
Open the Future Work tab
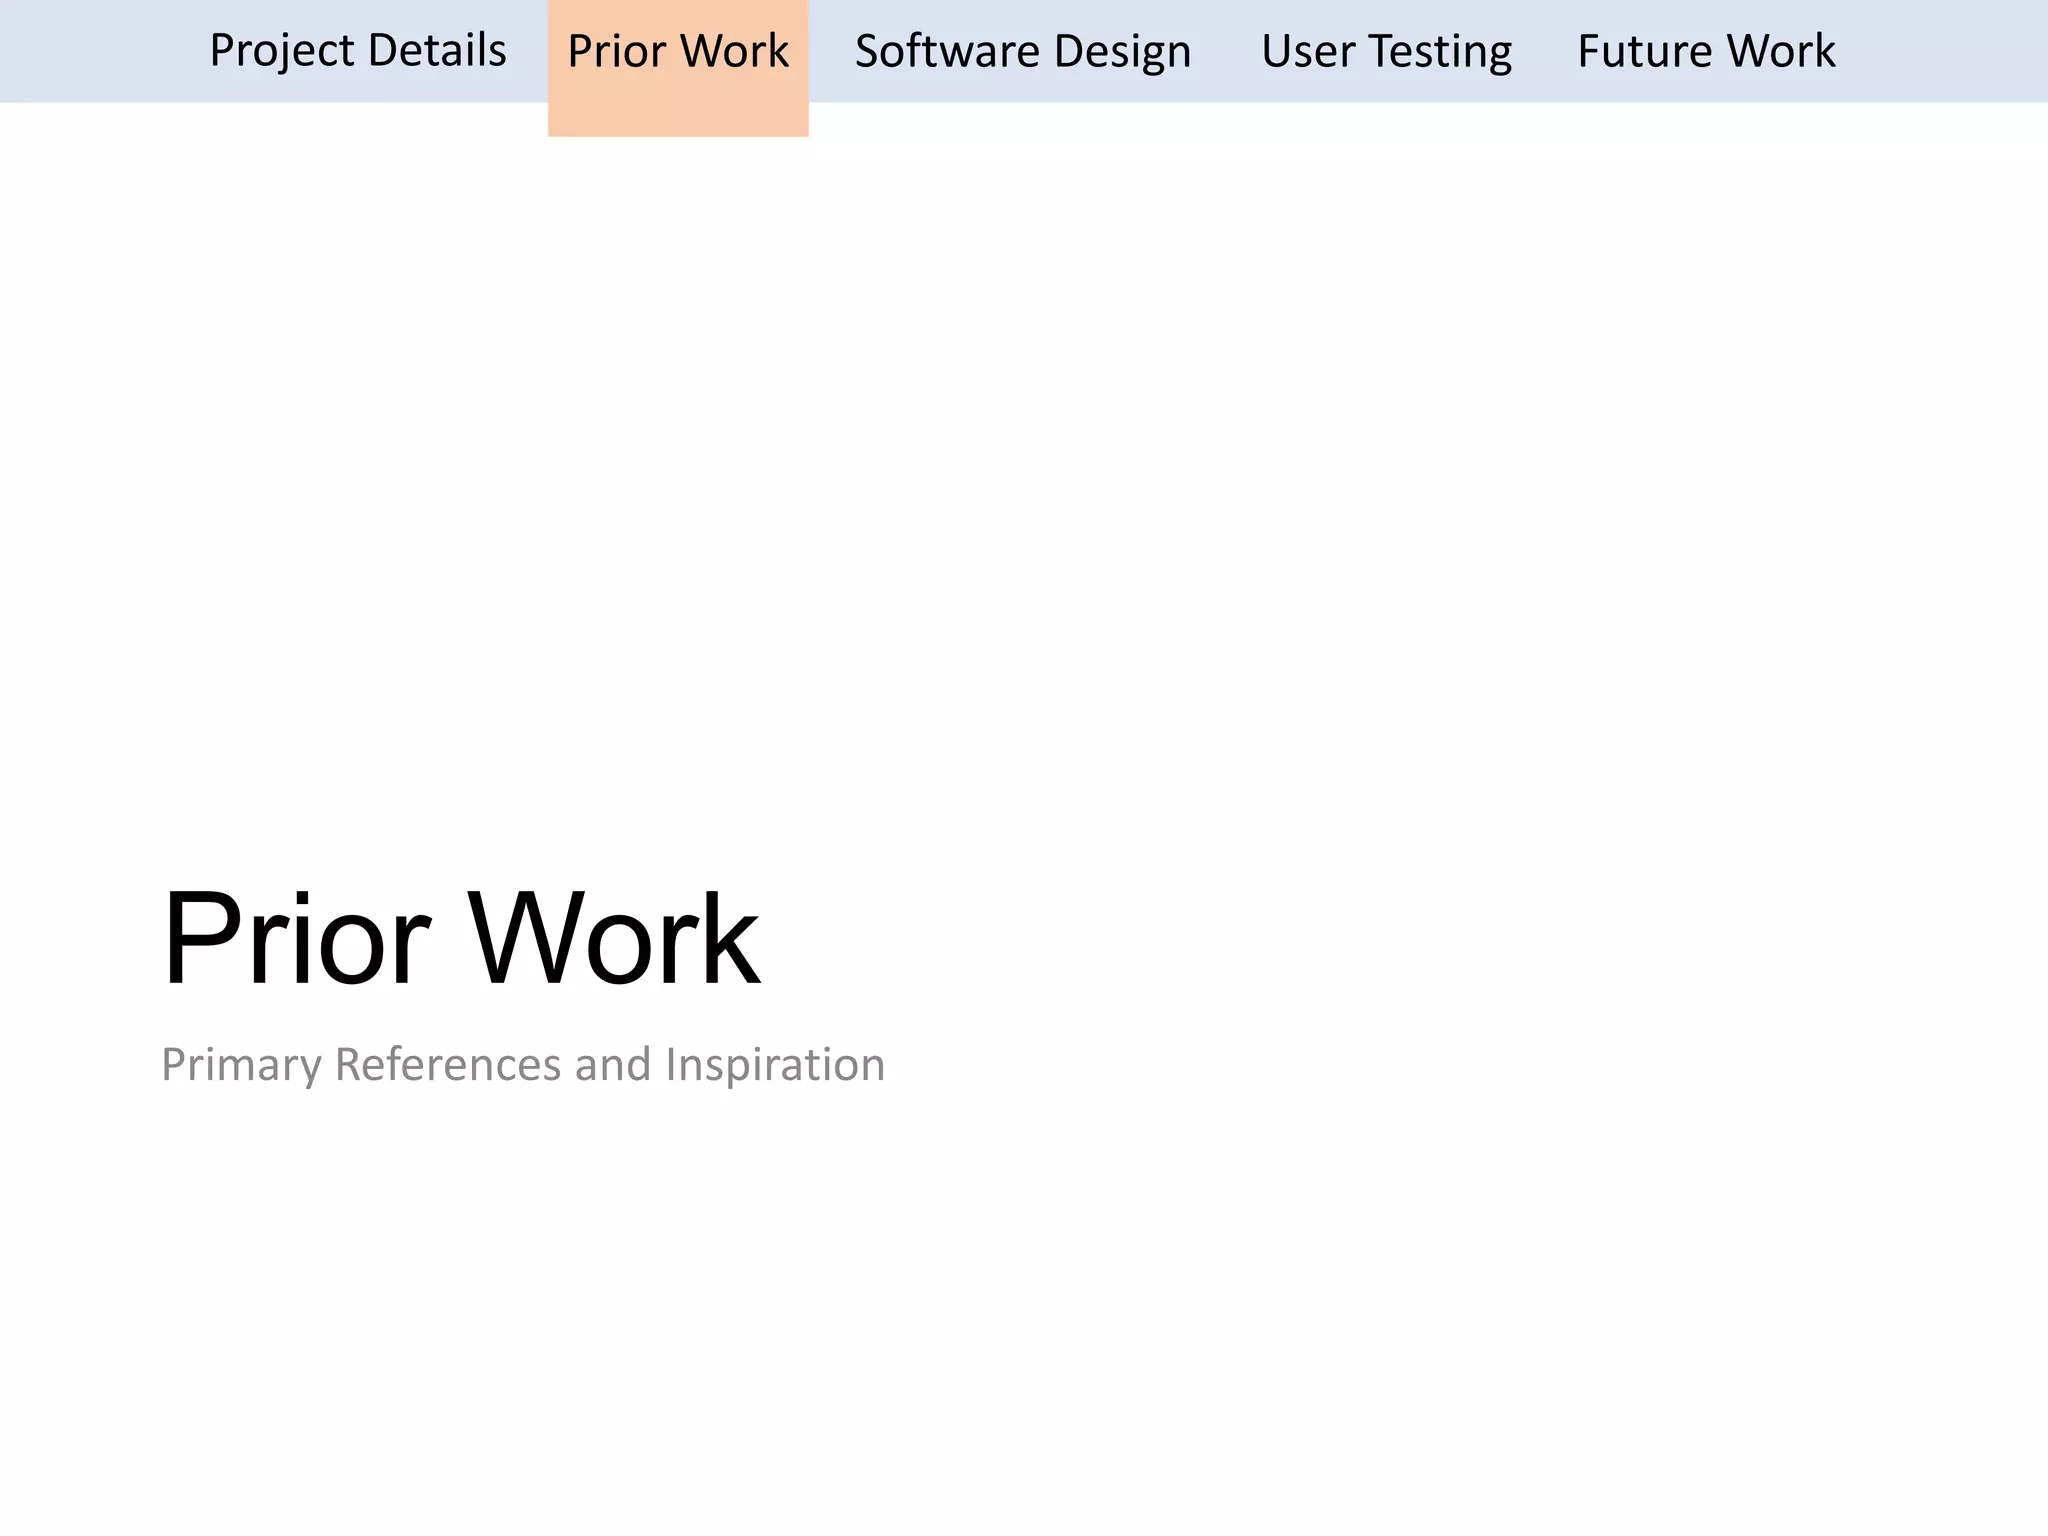point(1706,51)
